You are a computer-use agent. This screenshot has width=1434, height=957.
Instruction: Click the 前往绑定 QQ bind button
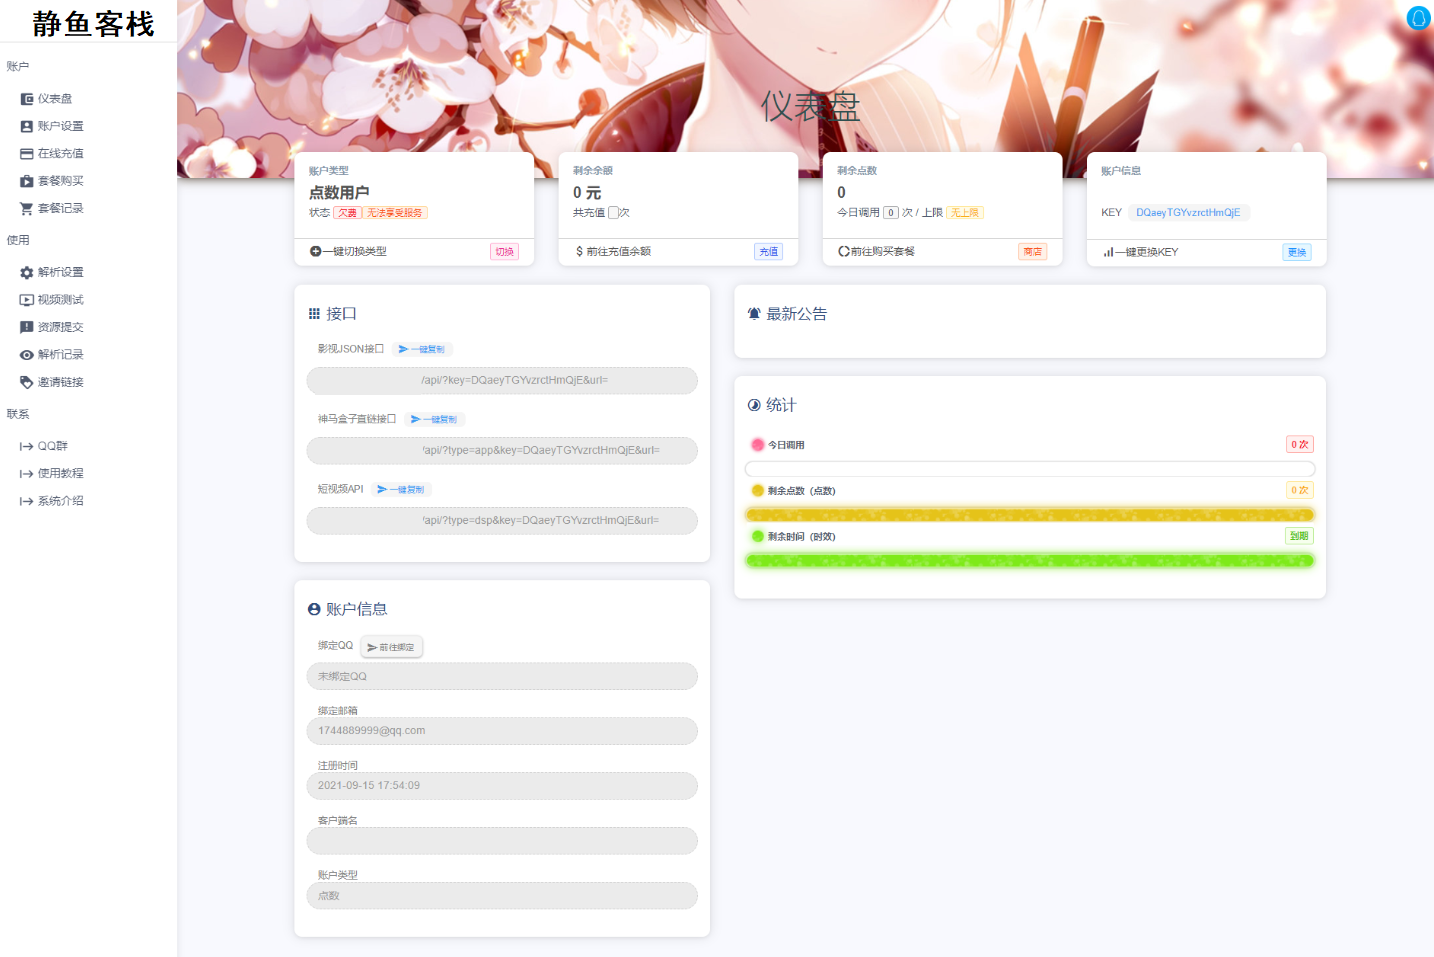coord(391,647)
